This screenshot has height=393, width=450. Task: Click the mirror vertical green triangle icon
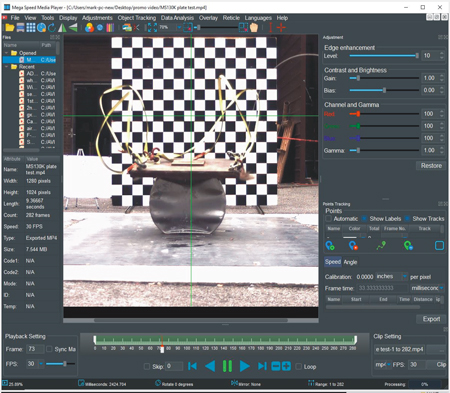point(73,28)
